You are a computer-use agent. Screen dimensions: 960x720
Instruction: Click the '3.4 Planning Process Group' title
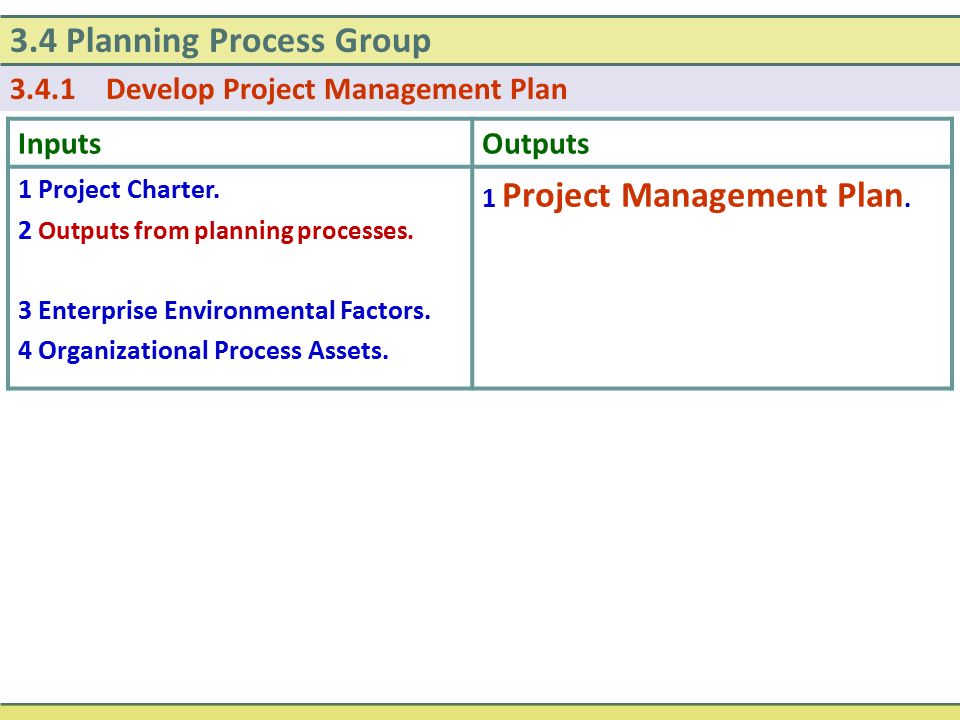220,41
